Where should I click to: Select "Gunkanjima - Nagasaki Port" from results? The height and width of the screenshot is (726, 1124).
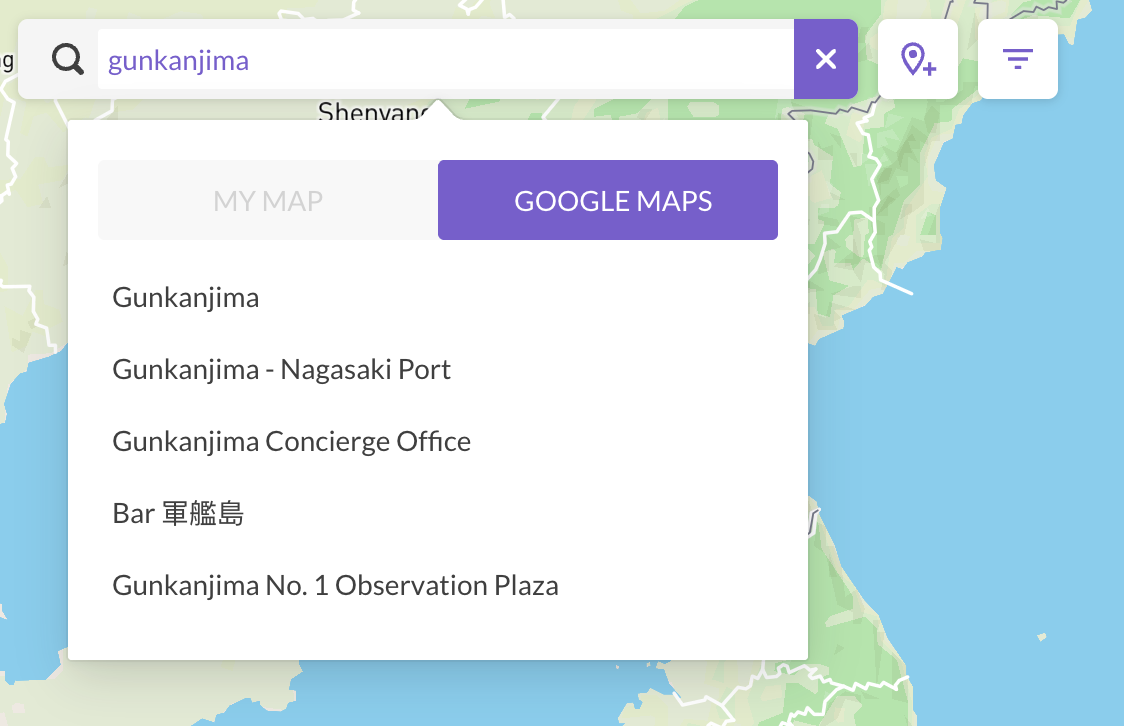282,369
